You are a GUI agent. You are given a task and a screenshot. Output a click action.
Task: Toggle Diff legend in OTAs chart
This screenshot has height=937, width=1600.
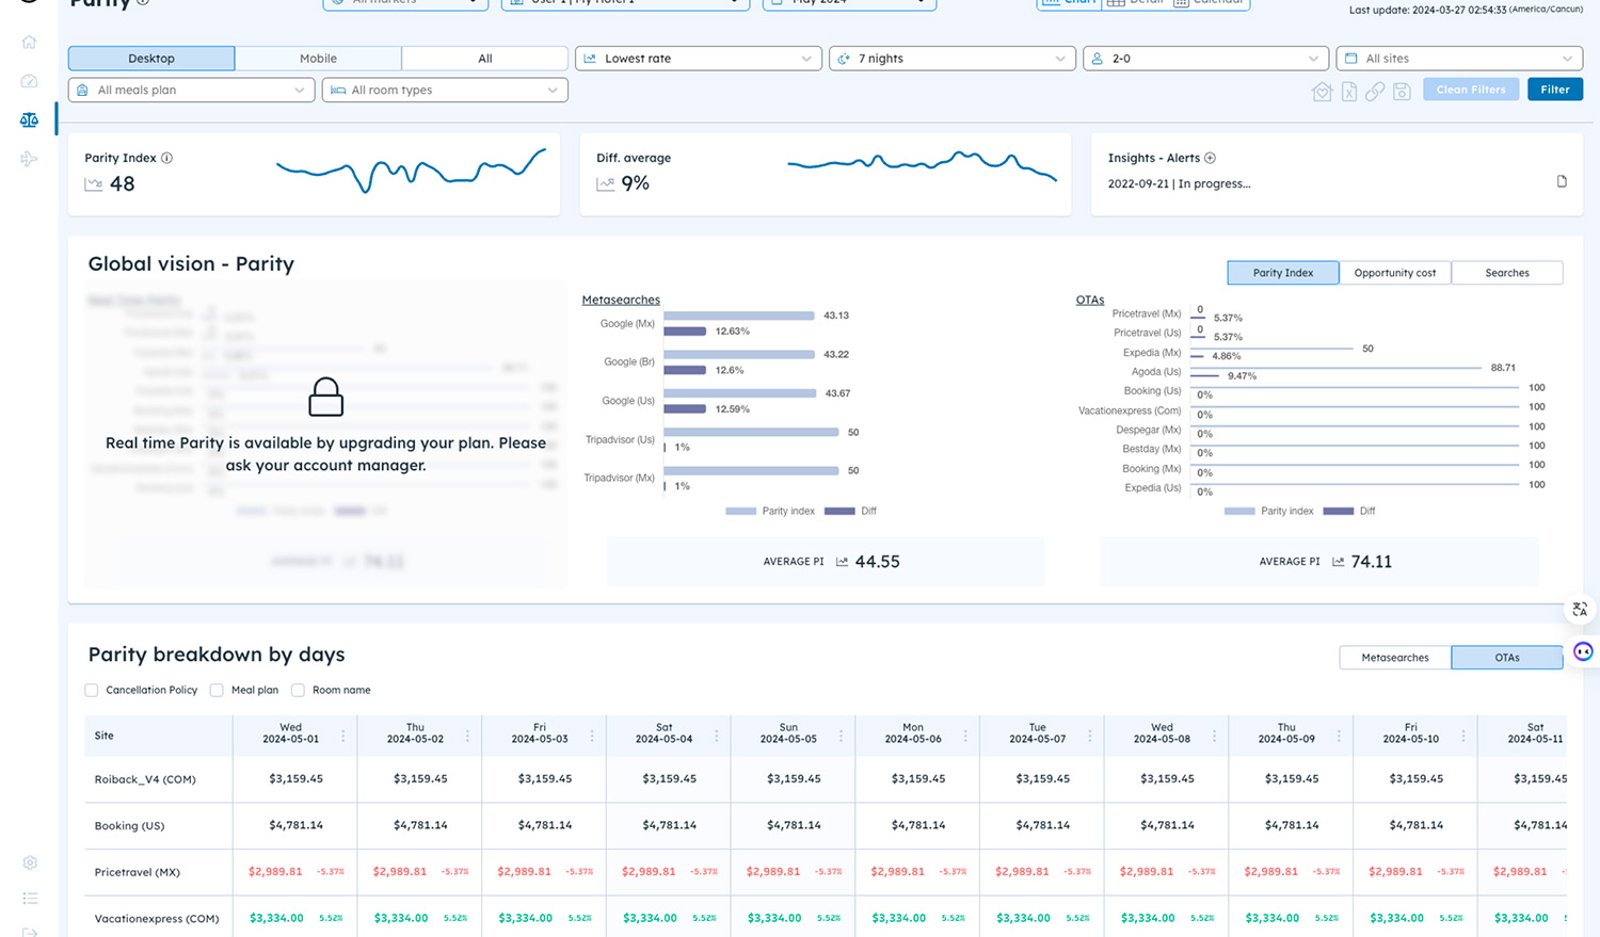[x=1349, y=511]
